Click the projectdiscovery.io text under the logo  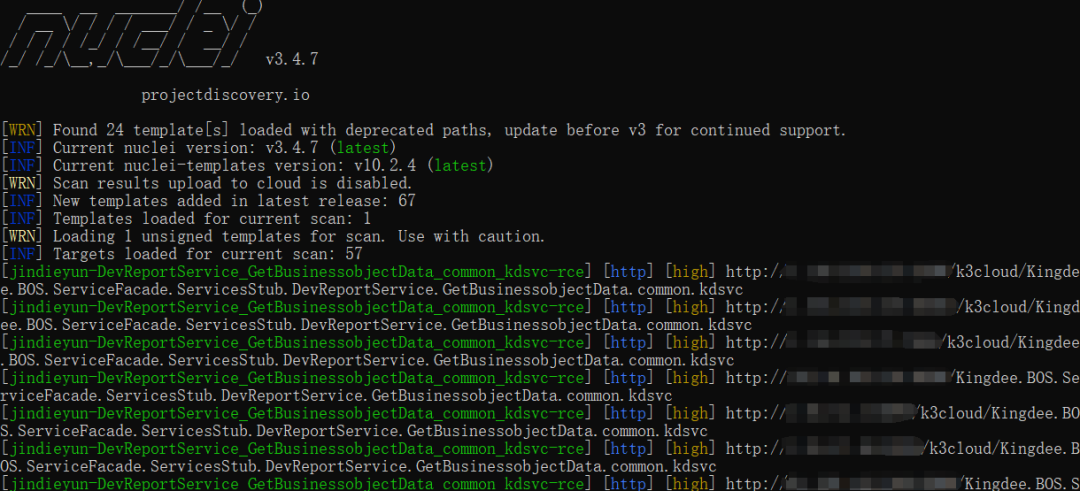pos(225,96)
